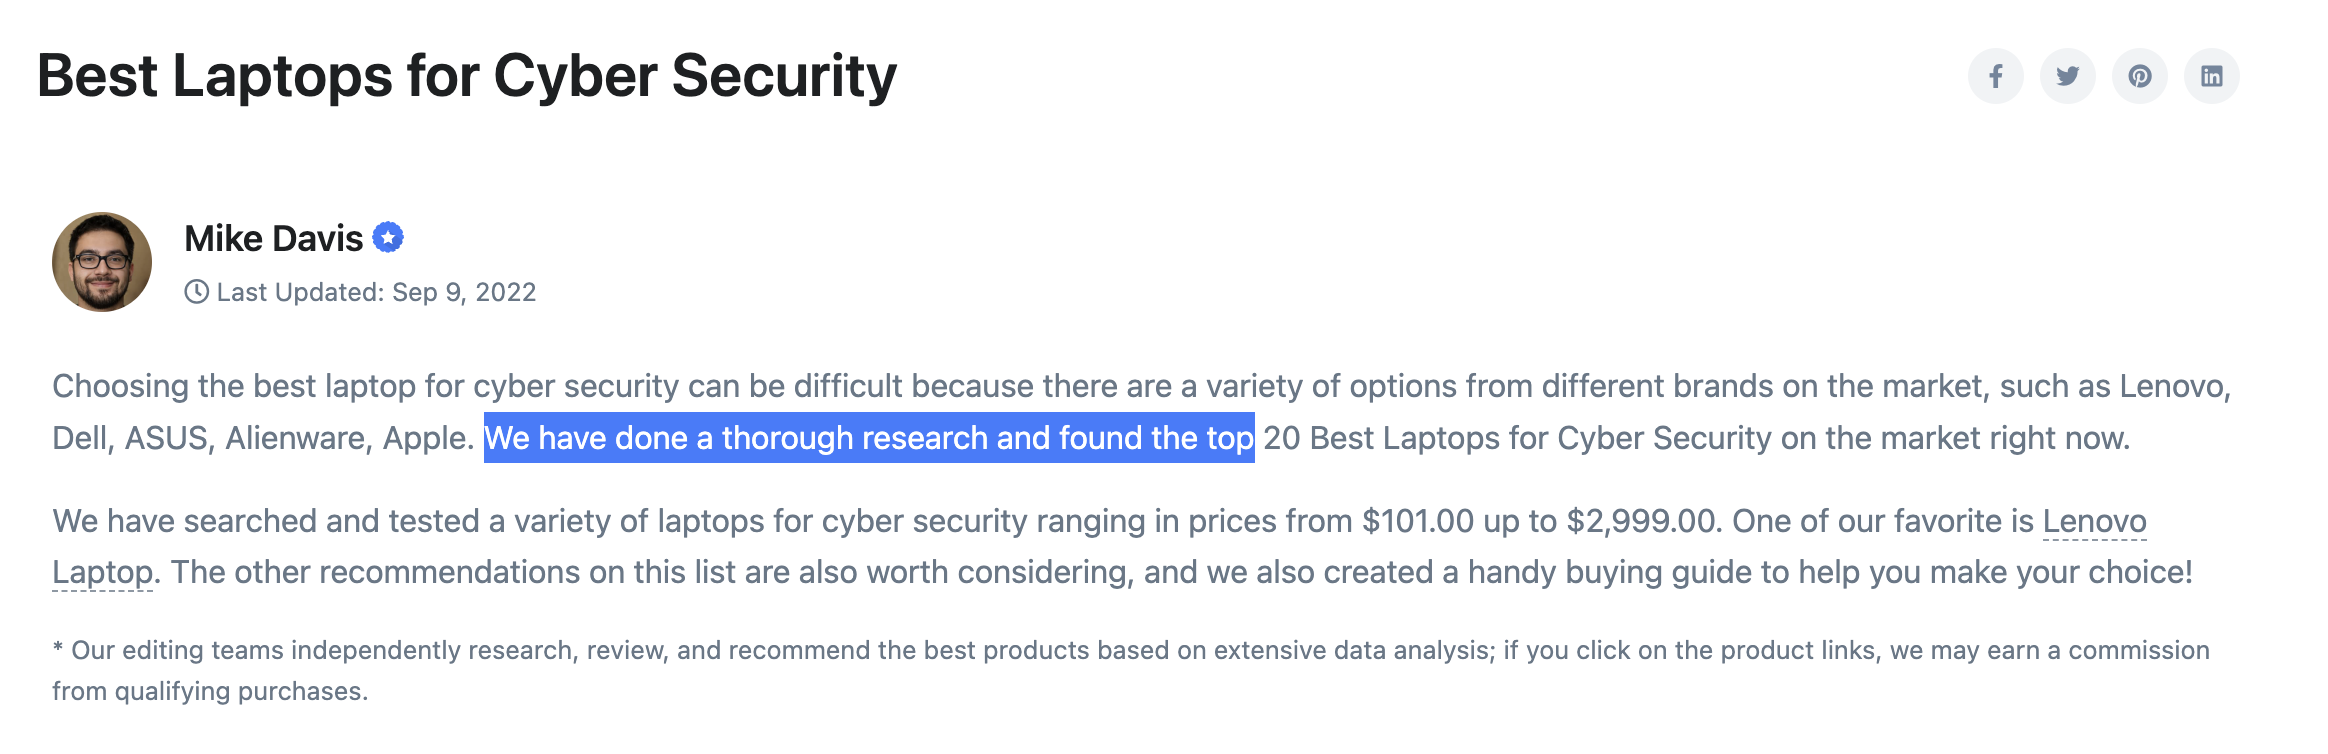Click the word Apple in the intro
Viewport: 2328px width, 754px height.
pyautogui.click(x=425, y=438)
